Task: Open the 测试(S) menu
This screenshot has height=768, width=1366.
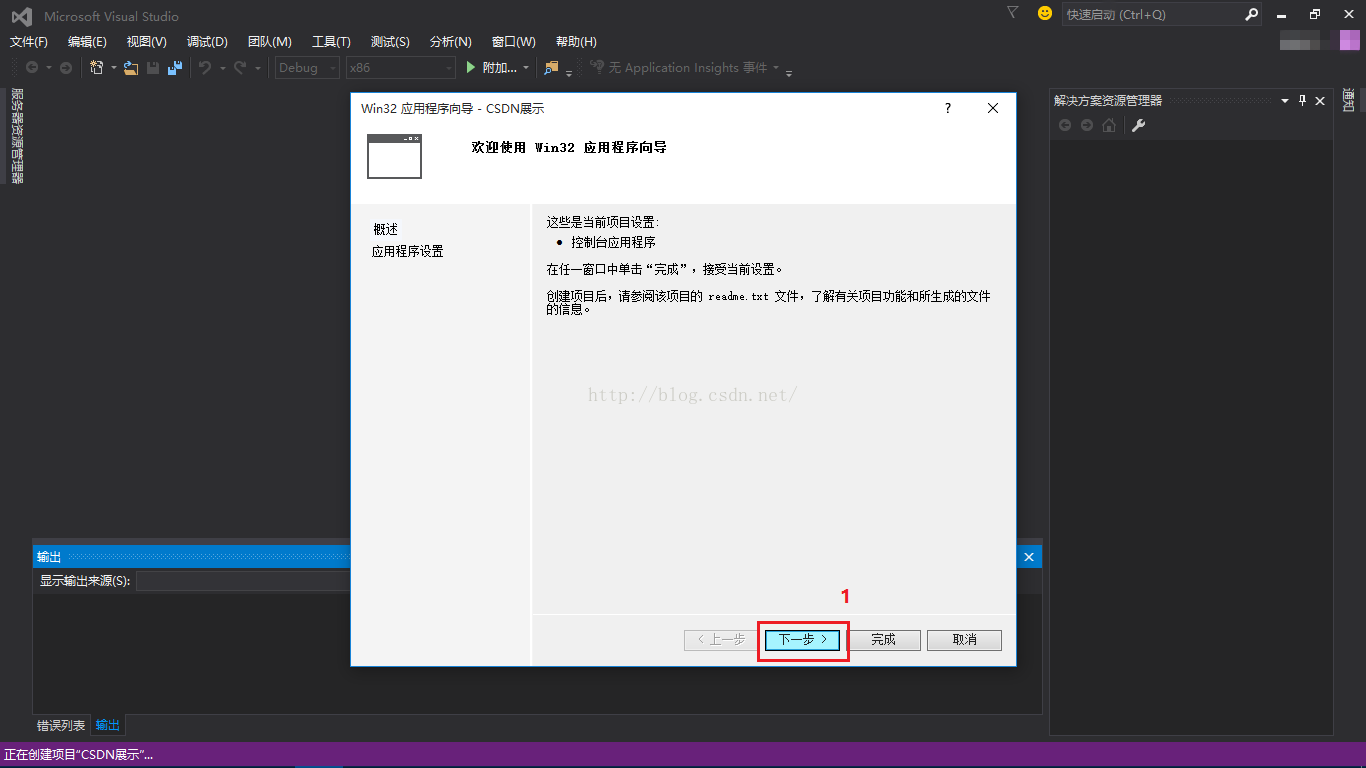Action: click(x=390, y=41)
